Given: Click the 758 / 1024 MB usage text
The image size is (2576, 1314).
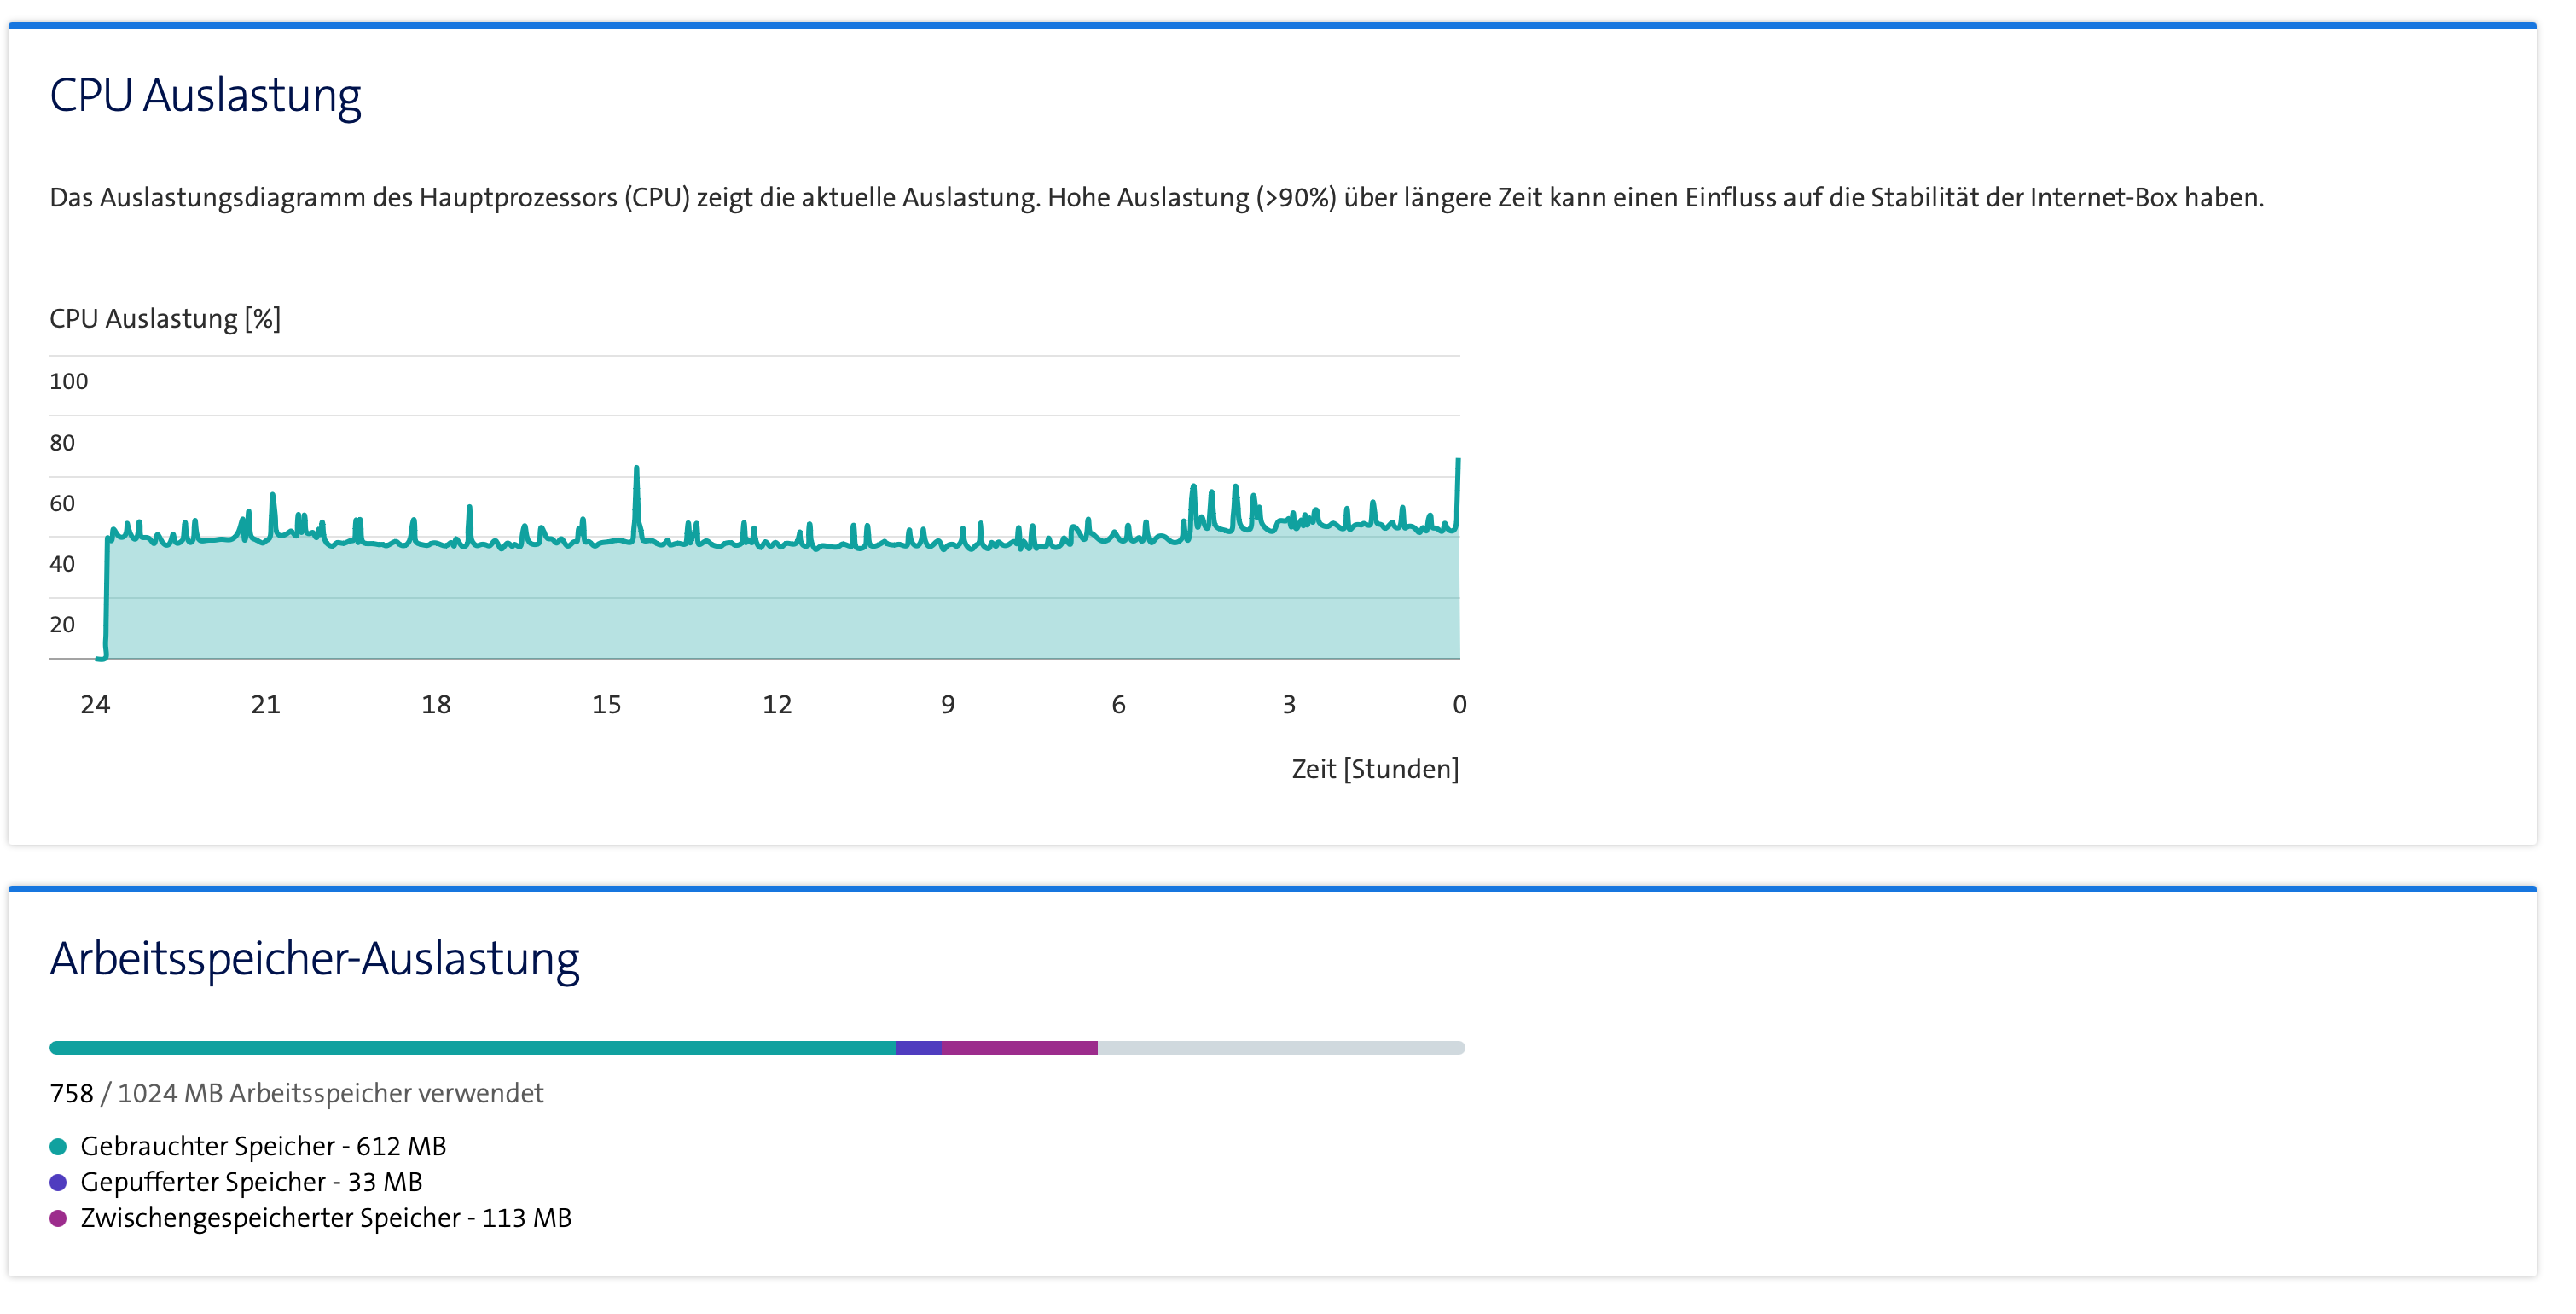Looking at the screenshot, I should click(x=296, y=1093).
